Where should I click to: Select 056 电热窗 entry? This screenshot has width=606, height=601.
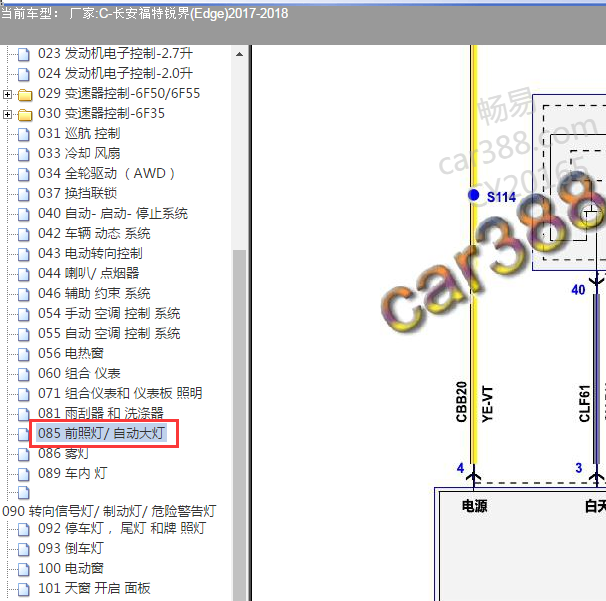pyautogui.click(x=71, y=353)
